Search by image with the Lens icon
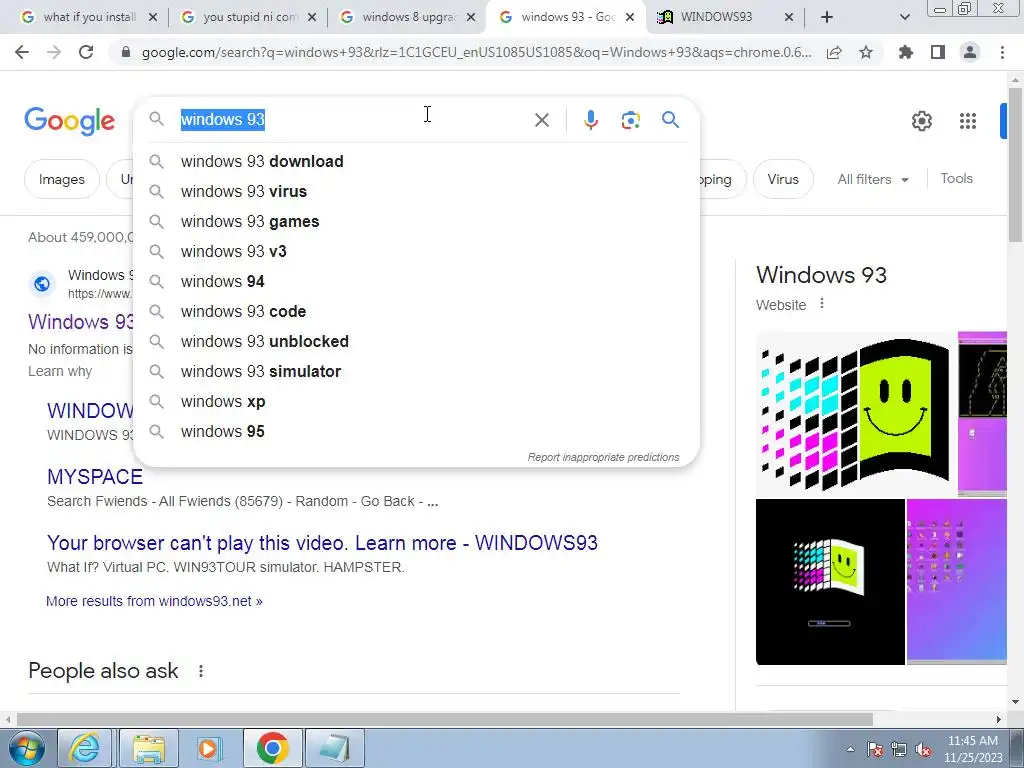Image resolution: width=1024 pixels, height=768 pixels. pyautogui.click(x=630, y=120)
